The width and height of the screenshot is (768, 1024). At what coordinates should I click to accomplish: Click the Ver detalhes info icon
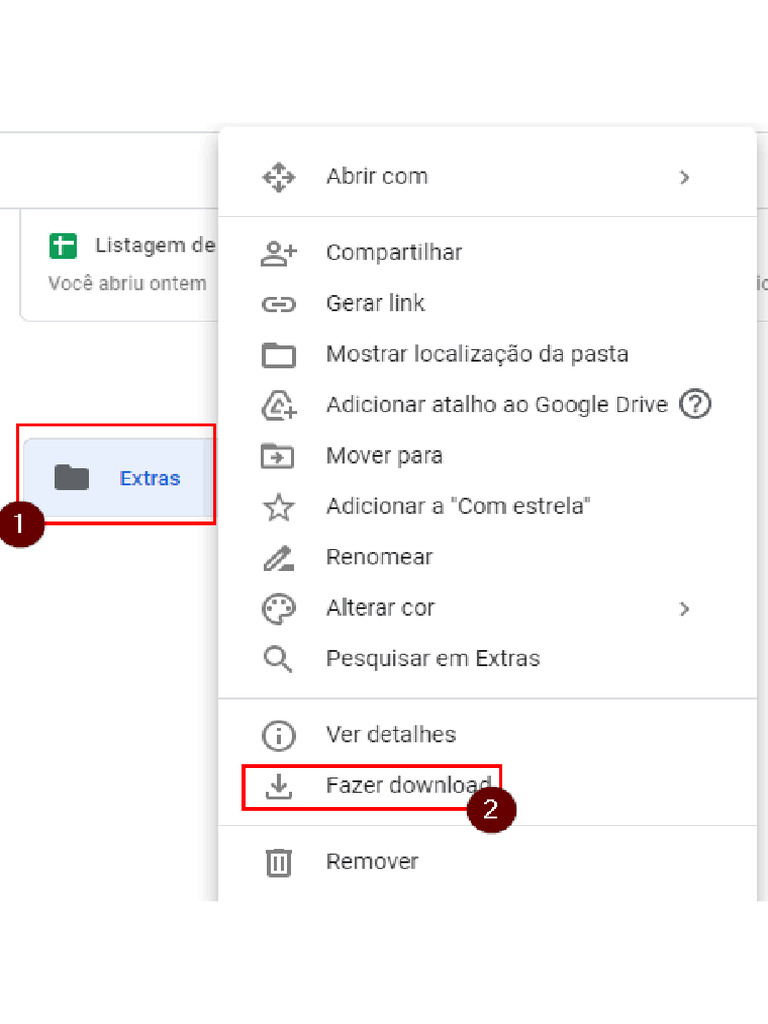coord(278,736)
